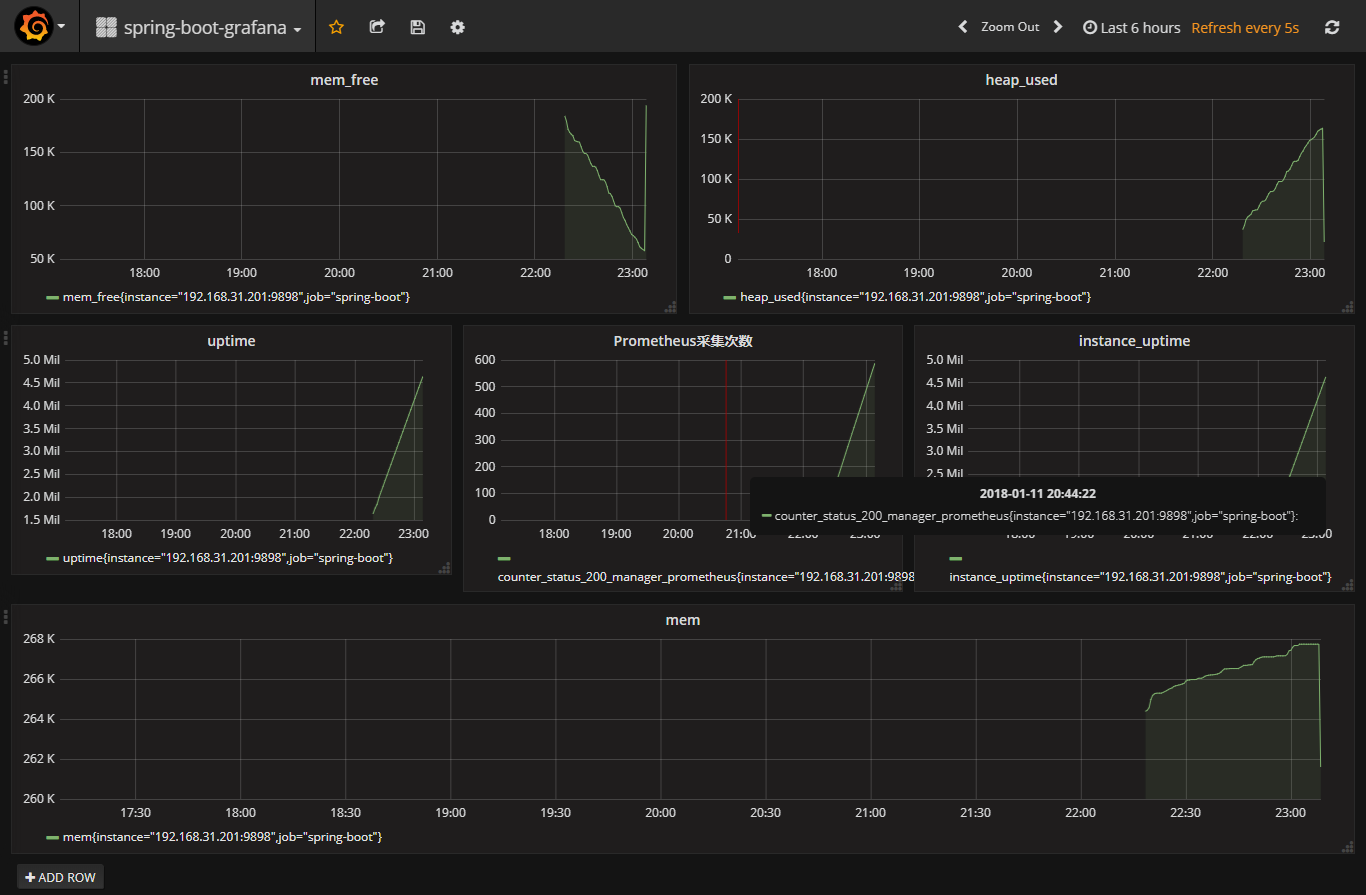Open the spring-boot-grafana dashboard picker
Screen dimensions: 1366x895
click(x=199, y=28)
